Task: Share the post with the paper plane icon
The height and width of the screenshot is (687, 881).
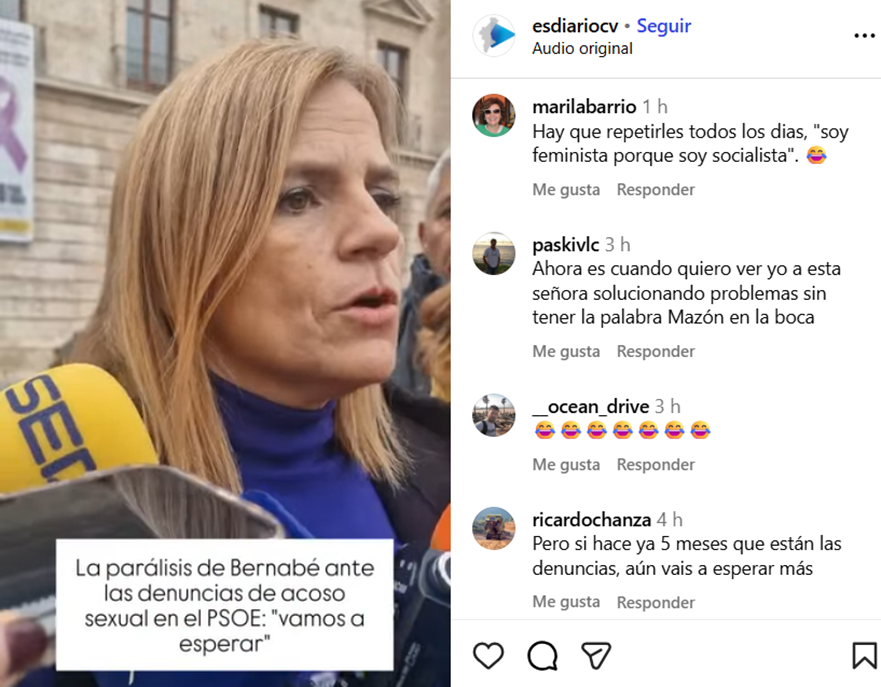Action: click(596, 656)
